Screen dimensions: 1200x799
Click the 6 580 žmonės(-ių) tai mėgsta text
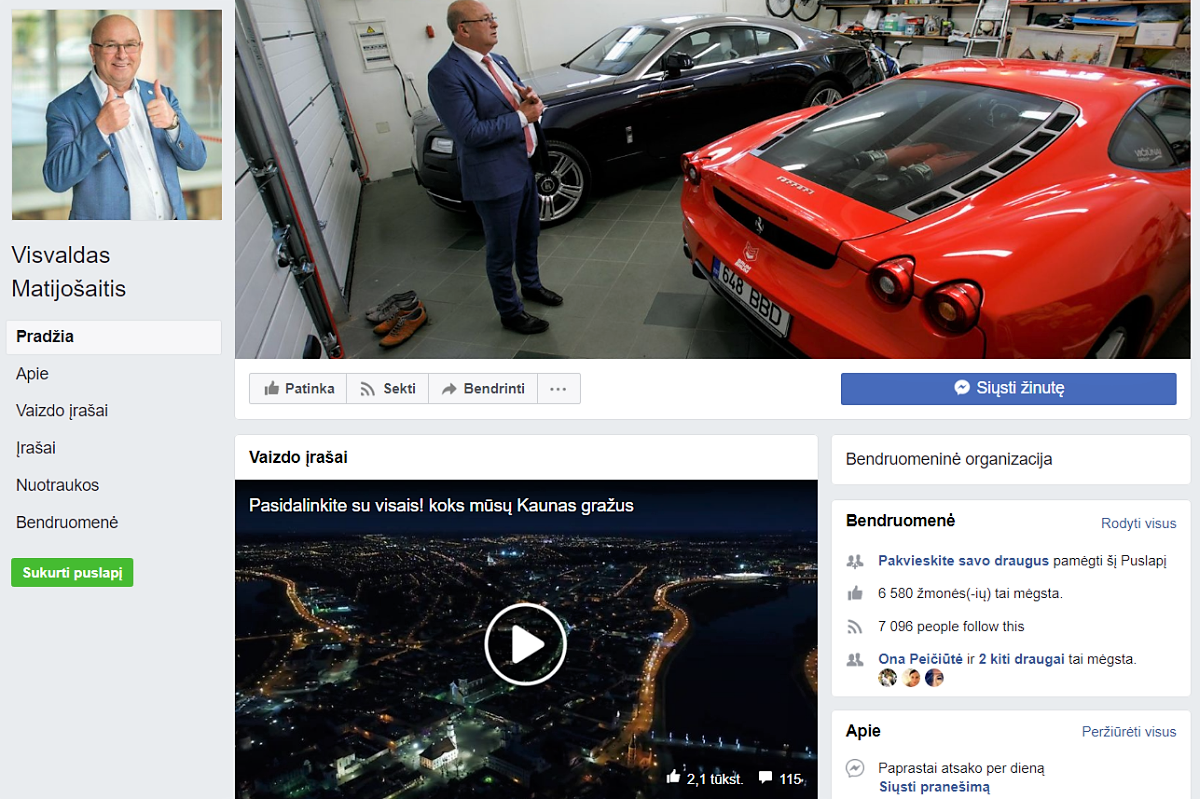click(x=970, y=593)
